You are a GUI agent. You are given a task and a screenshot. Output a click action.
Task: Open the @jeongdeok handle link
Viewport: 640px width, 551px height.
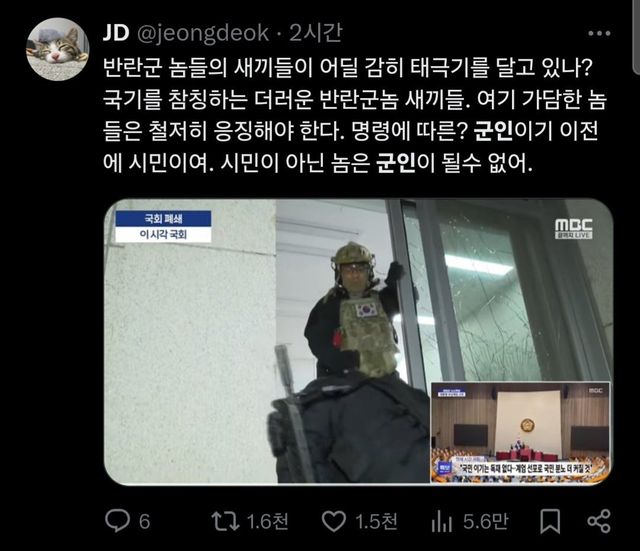pyautogui.click(x=202, y=33)
